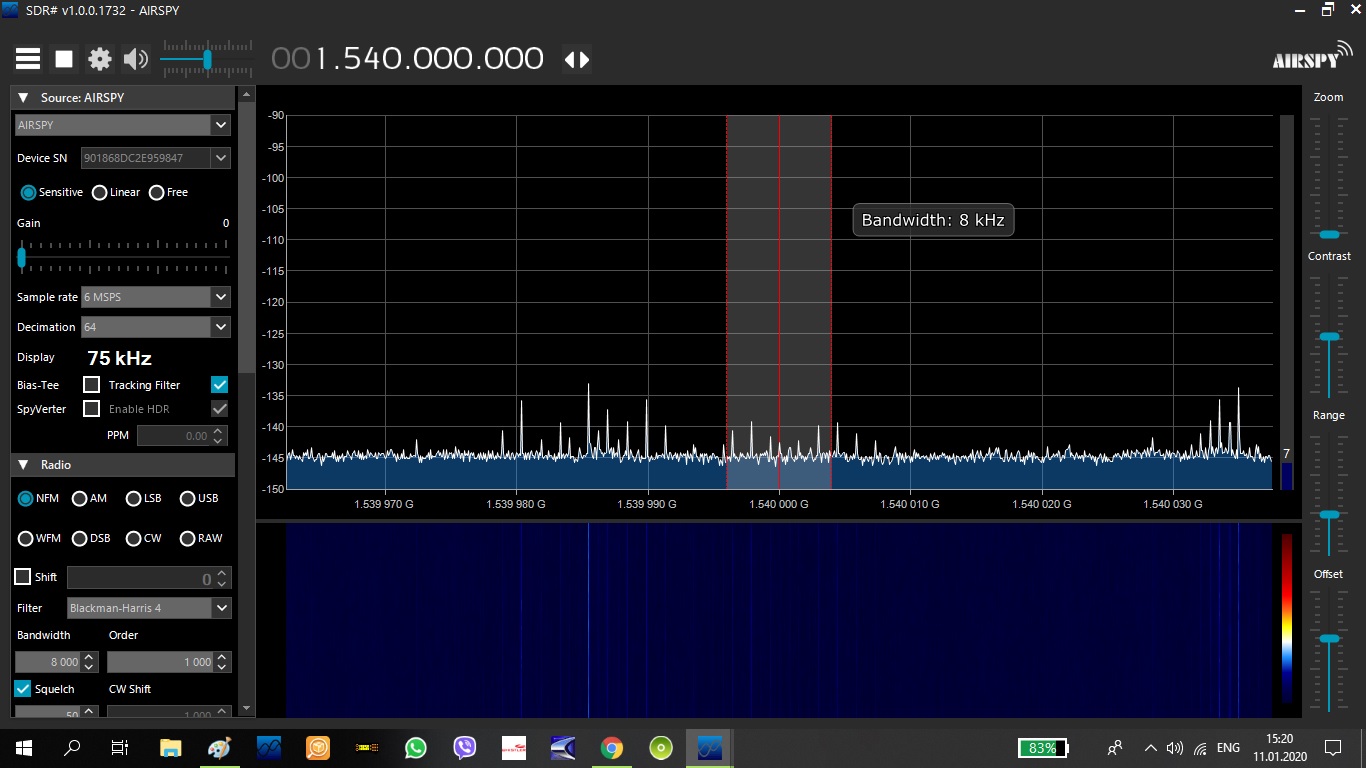Increase PPM value with the stepper

pyautogui.click(x=220, y=431)
